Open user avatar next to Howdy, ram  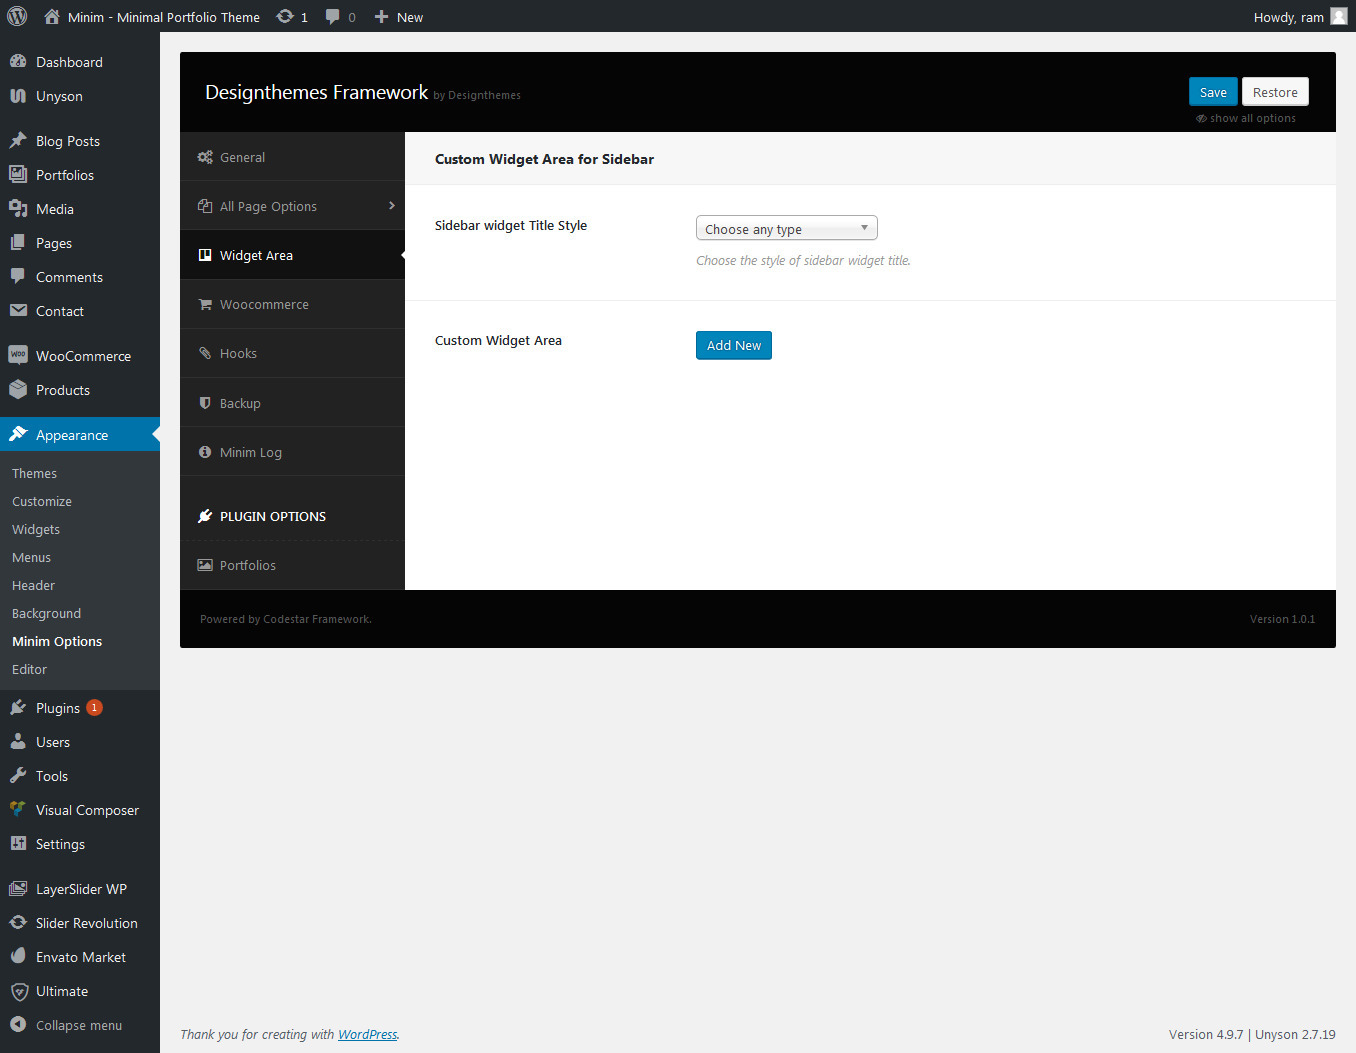pyautogui.click(x=1339, y=16)
